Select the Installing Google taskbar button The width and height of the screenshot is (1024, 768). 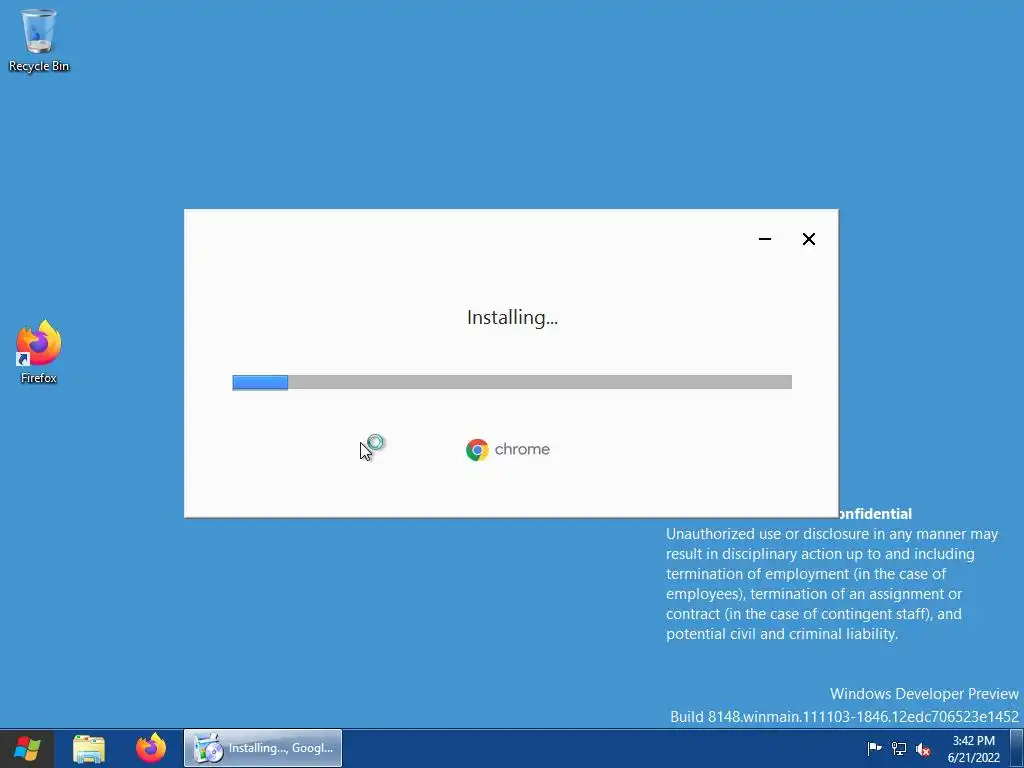pyautogui.click(x=263, y=748)
